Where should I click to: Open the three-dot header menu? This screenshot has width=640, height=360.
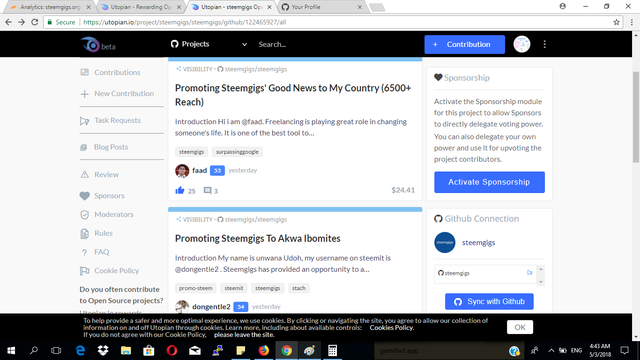[544, 44]
